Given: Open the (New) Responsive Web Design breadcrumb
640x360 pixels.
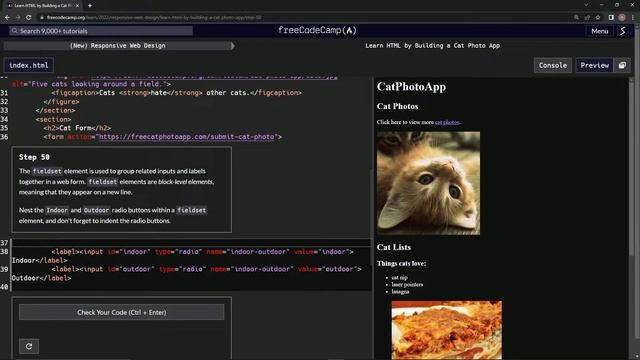Looking at the screenshot, I should (118, 46).
